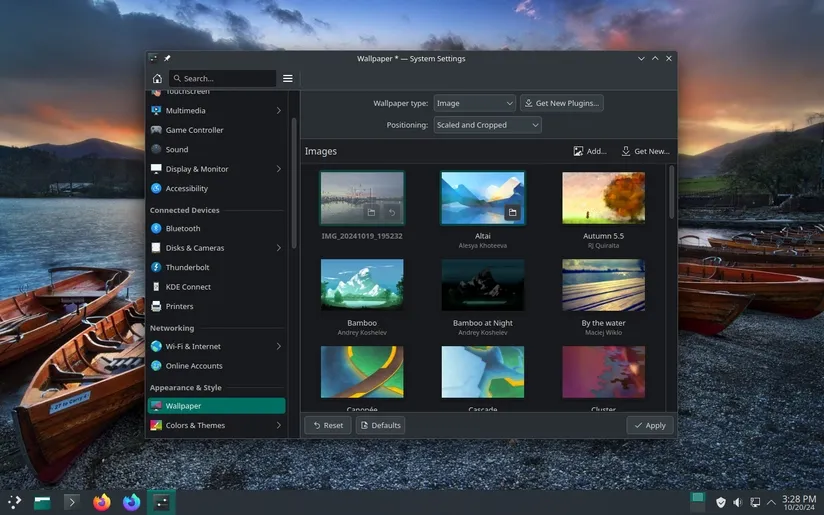Click the Images list scrollbar

671,192
